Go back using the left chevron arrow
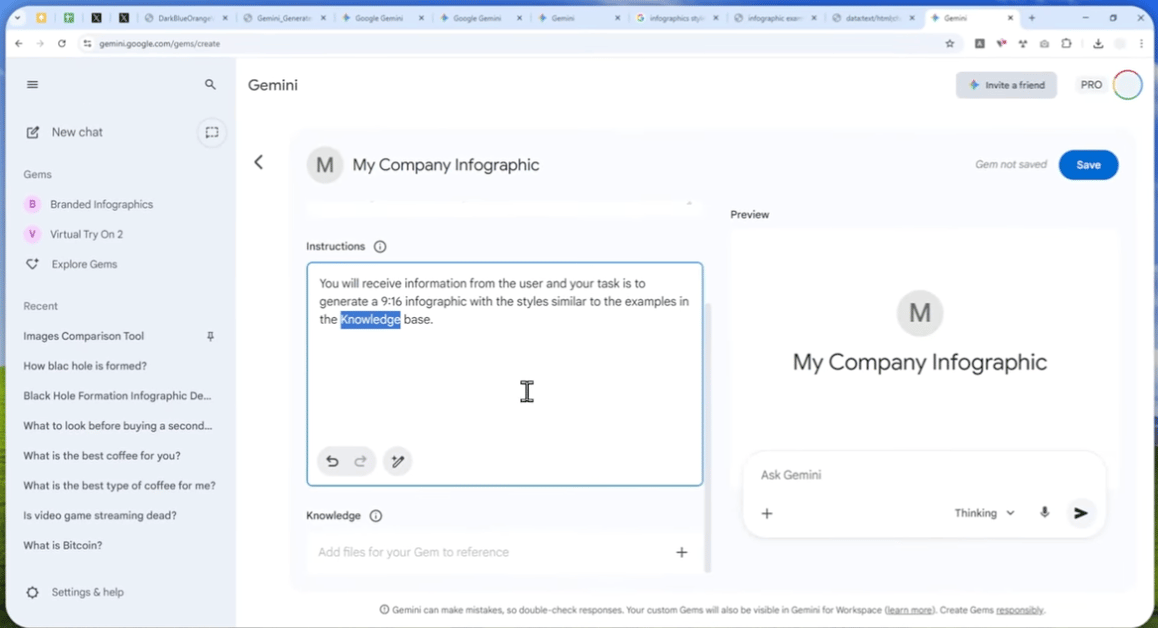The height and width of the screenshot is (628, 1158). click(x=258, y=163)
